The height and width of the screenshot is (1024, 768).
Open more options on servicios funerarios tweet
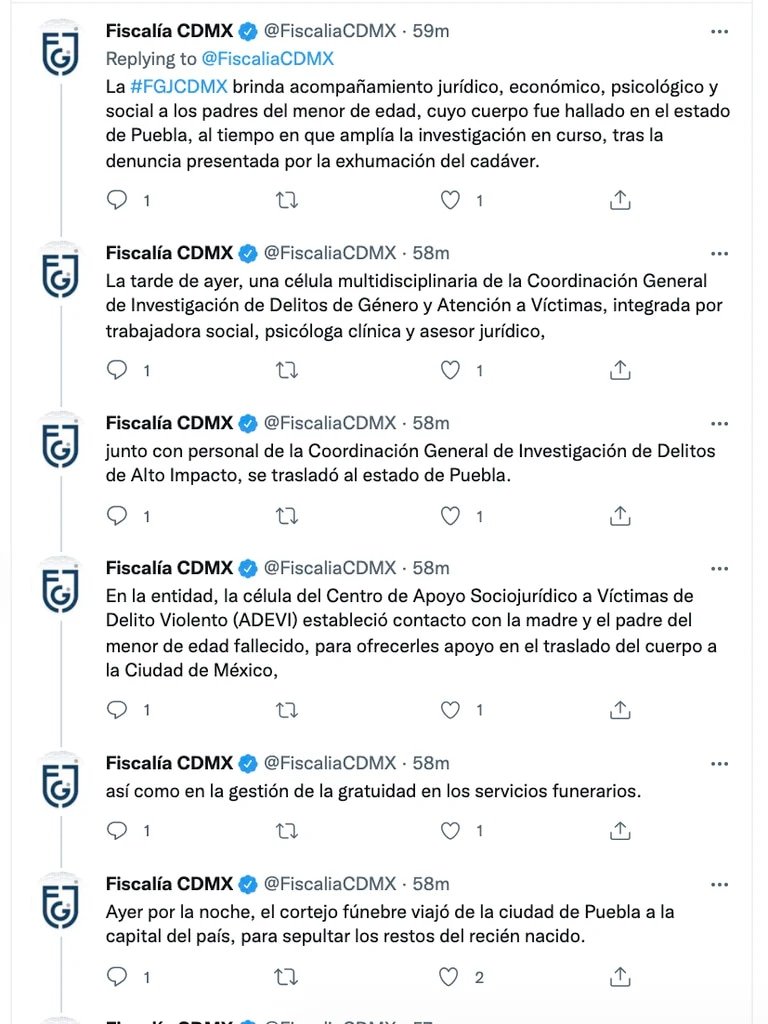click(719, 764)
